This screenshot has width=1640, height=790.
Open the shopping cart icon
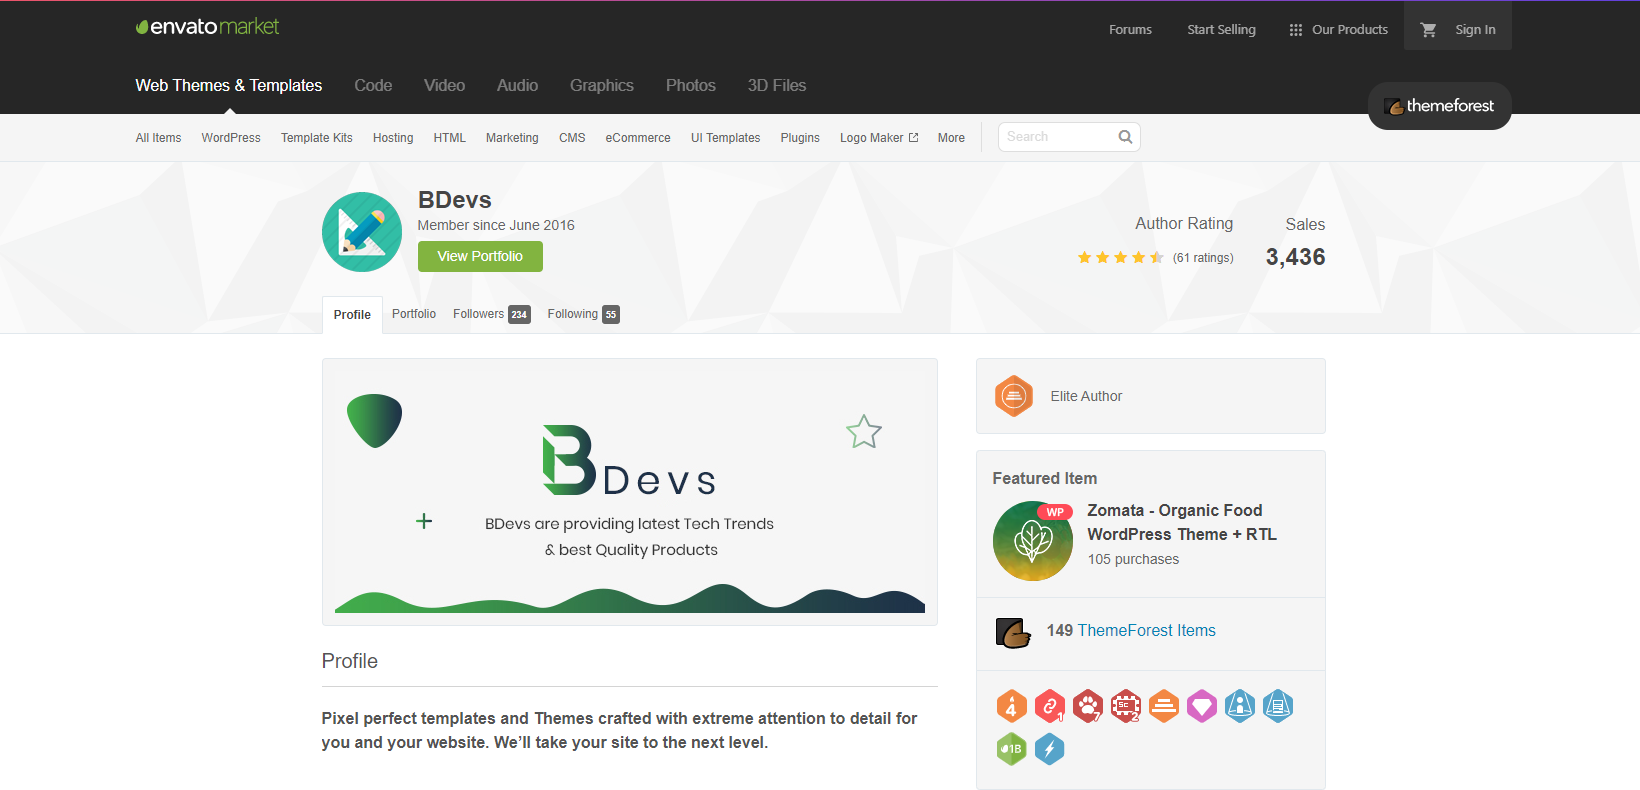point(1428,30)
